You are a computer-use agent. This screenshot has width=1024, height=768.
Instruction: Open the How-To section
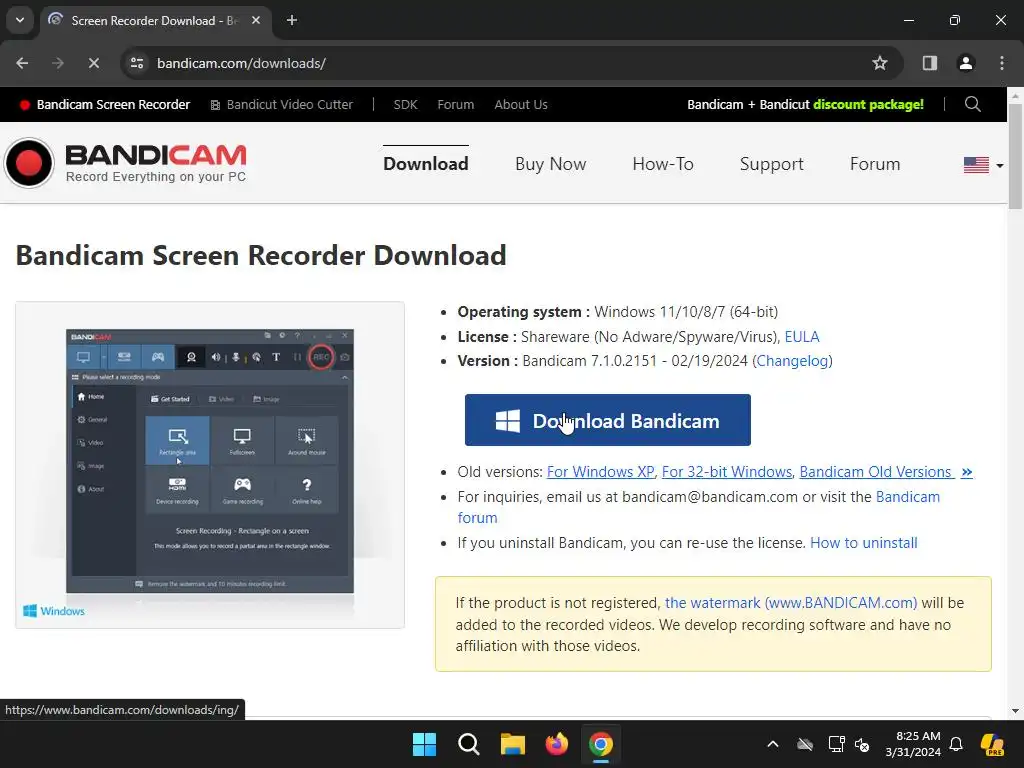[x=663, y=164]
